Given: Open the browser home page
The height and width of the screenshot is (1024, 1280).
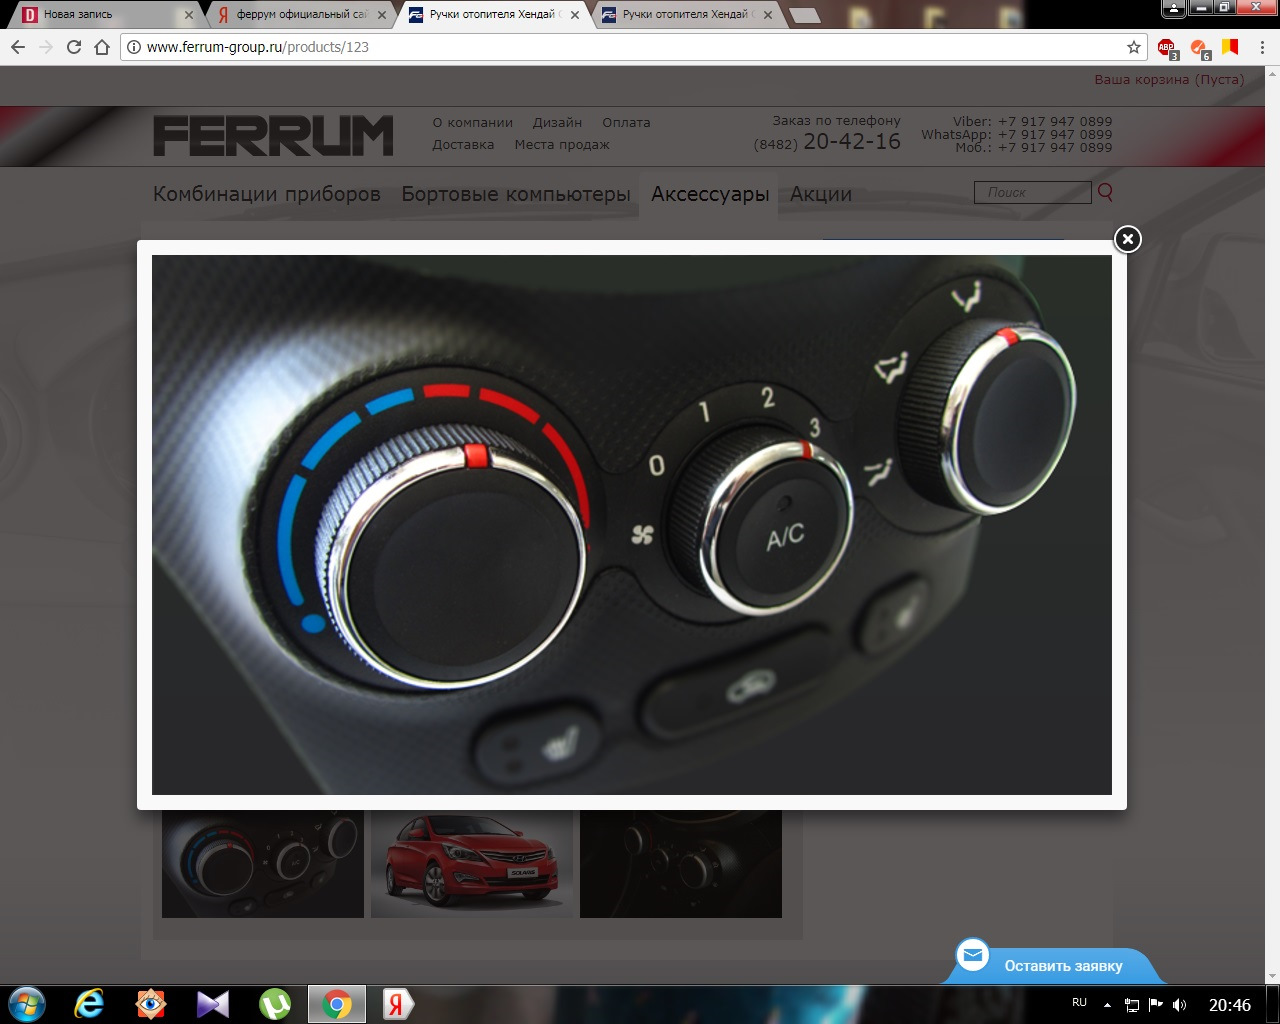Looking at the screenshot, I should click(x=102, y=47).
